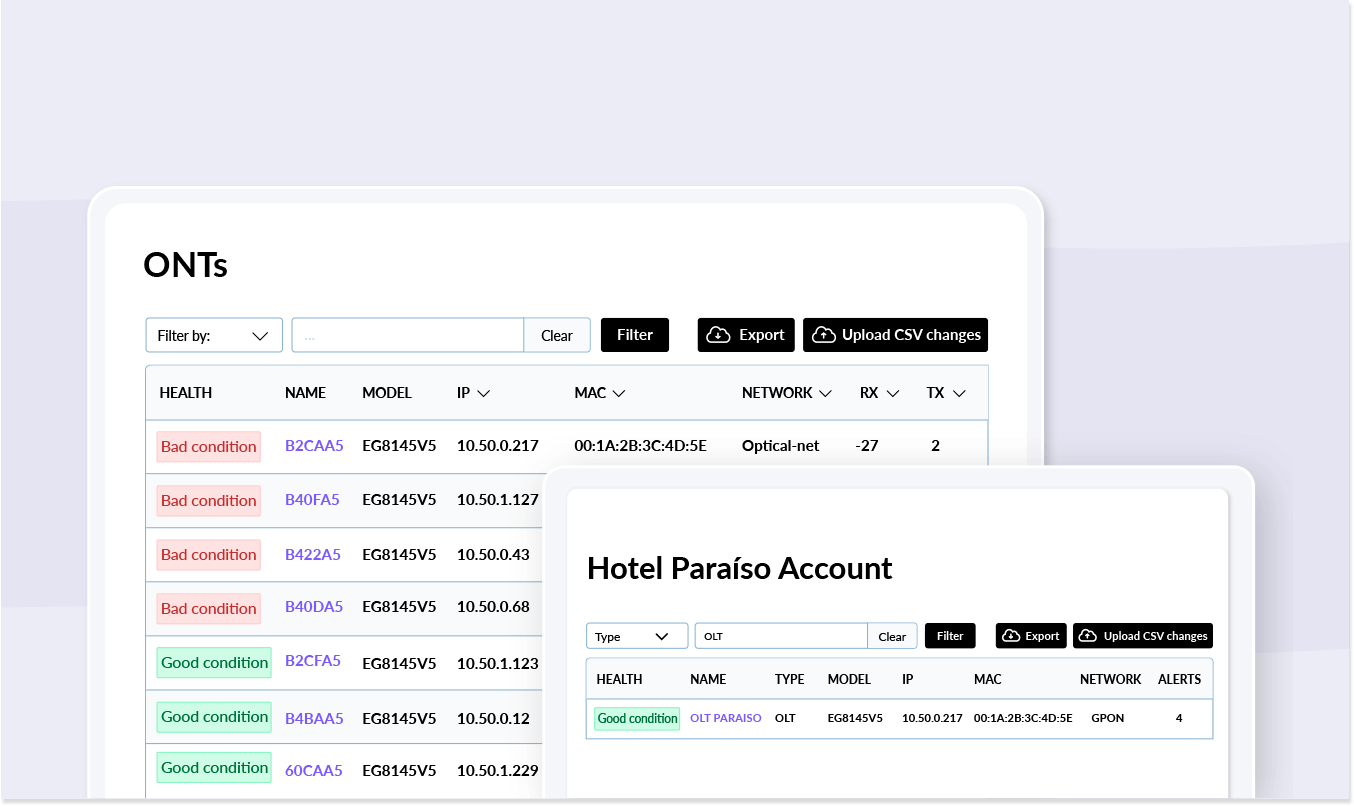The height and width of the screenshot is (806, 1354).
Task: Click Good condition badge for B4BAA5
Action: [214, 717]
